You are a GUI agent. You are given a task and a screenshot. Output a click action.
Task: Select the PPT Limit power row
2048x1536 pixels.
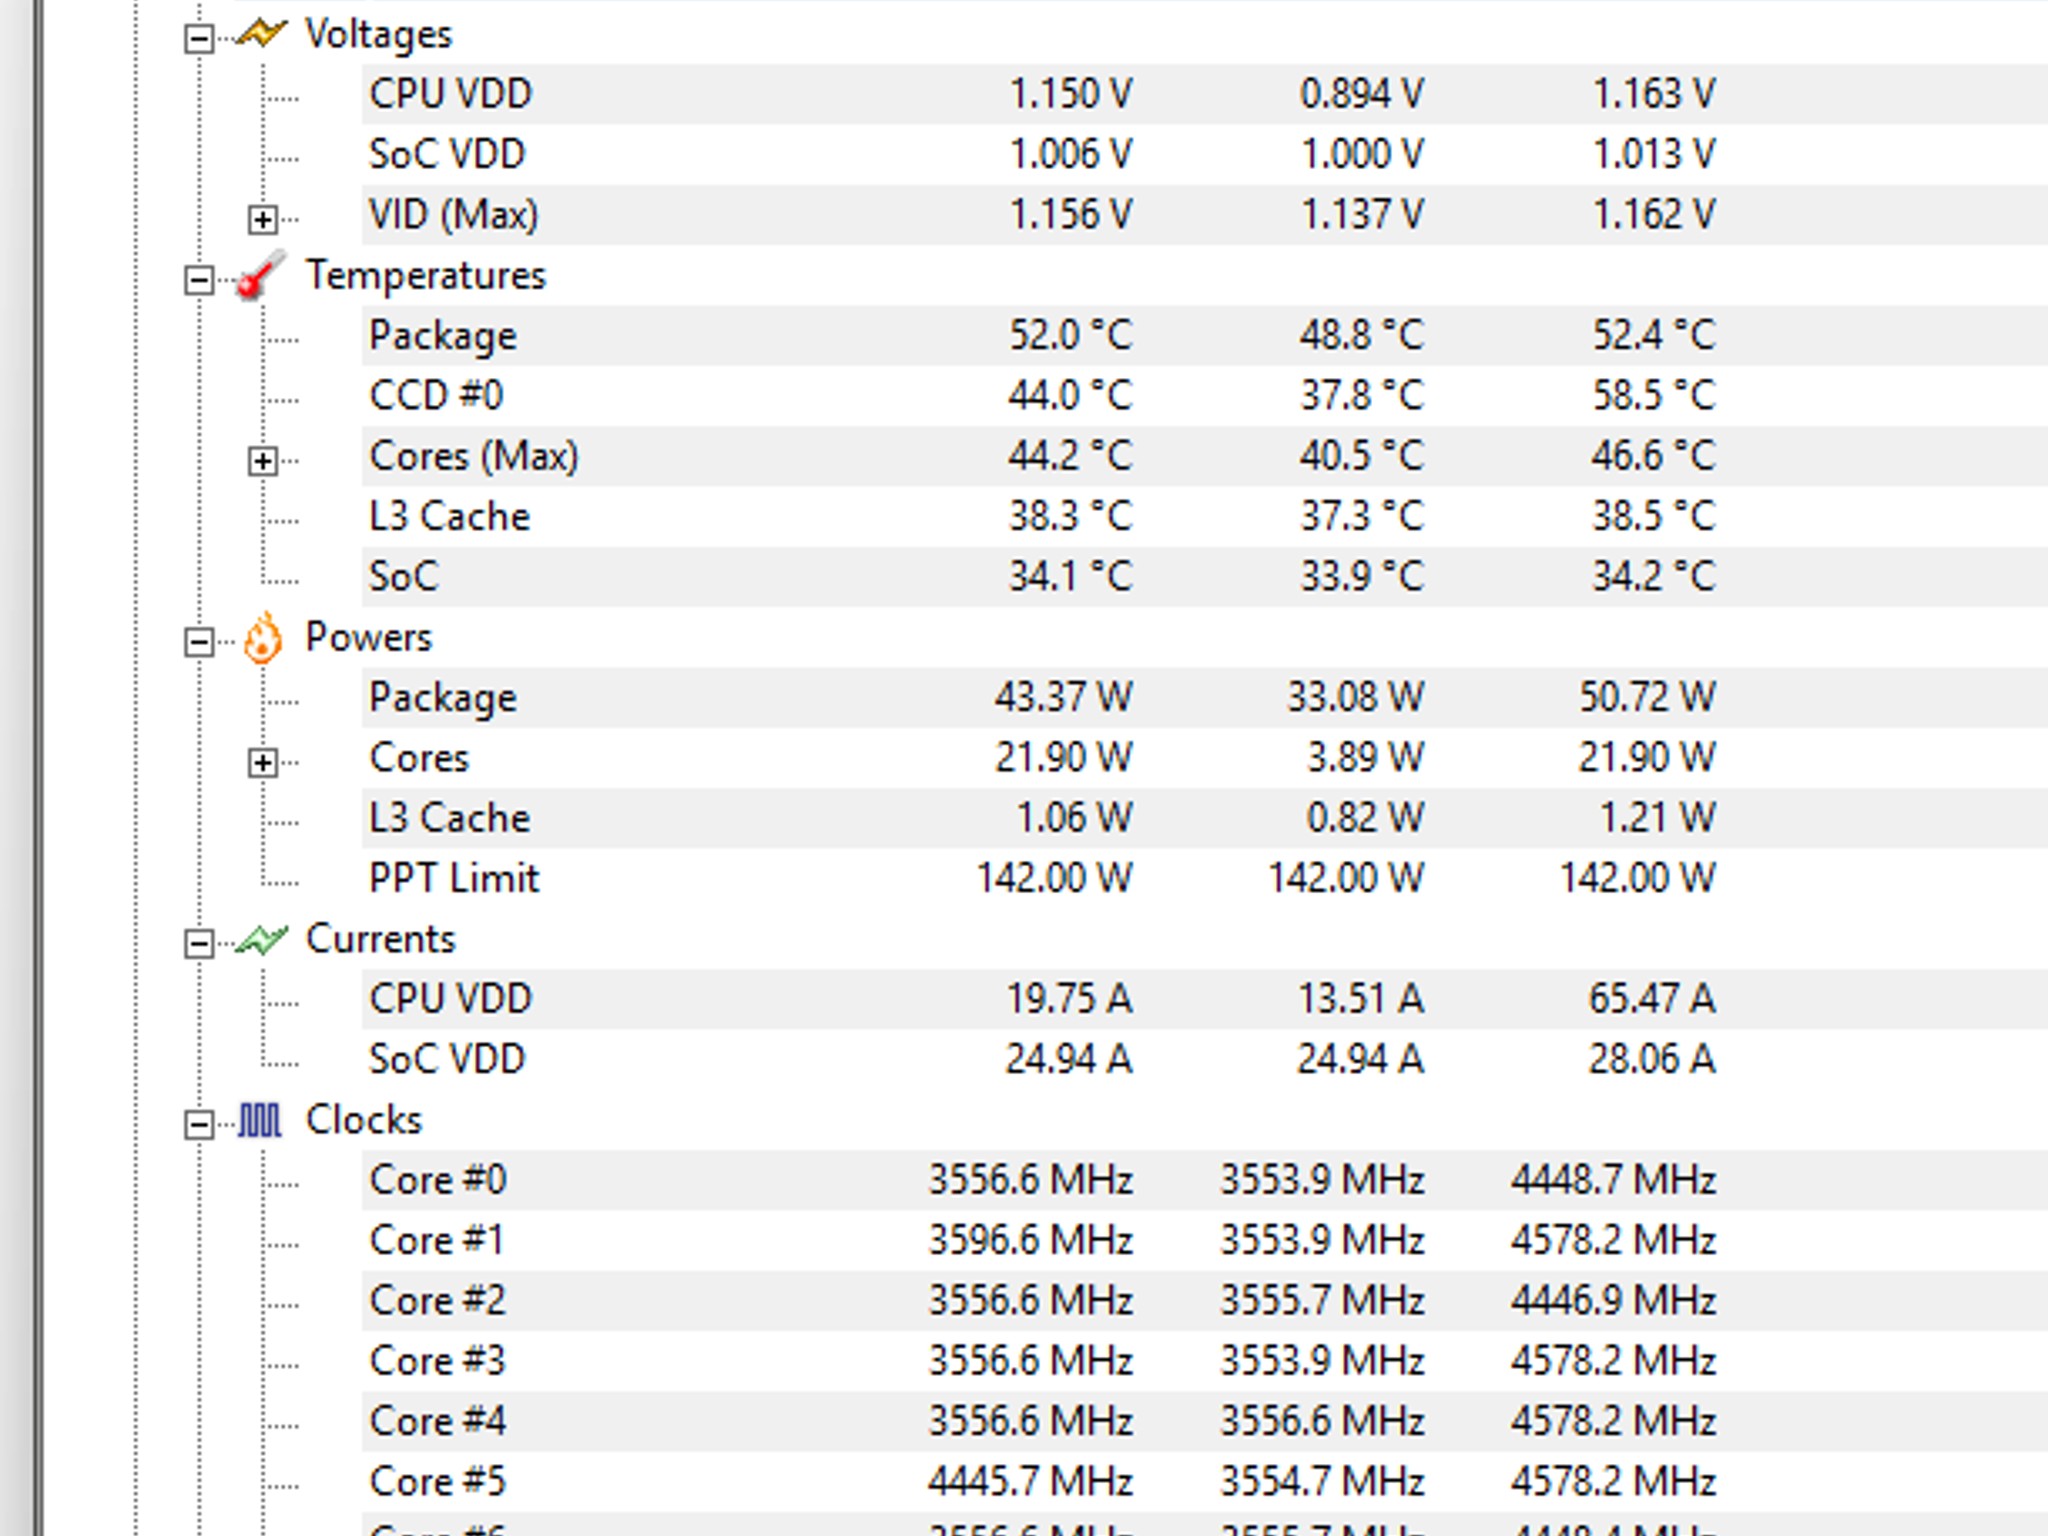click(1204, 878)
